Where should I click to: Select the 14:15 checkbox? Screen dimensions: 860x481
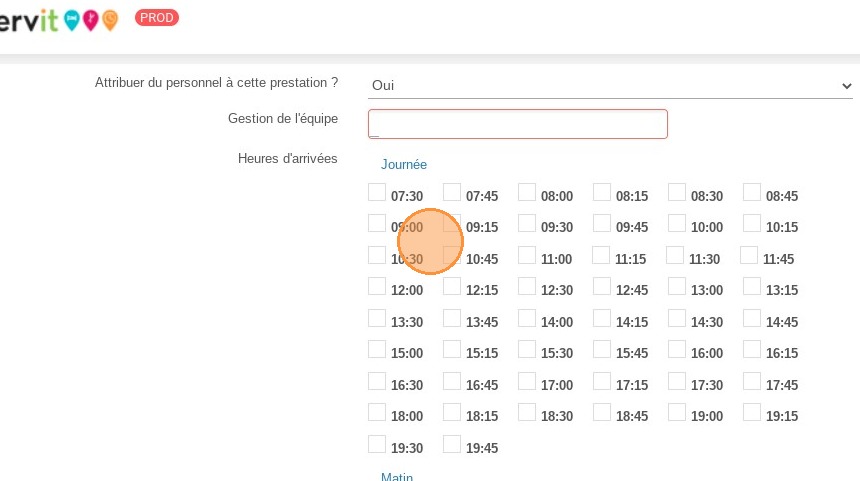pos(602,318)
